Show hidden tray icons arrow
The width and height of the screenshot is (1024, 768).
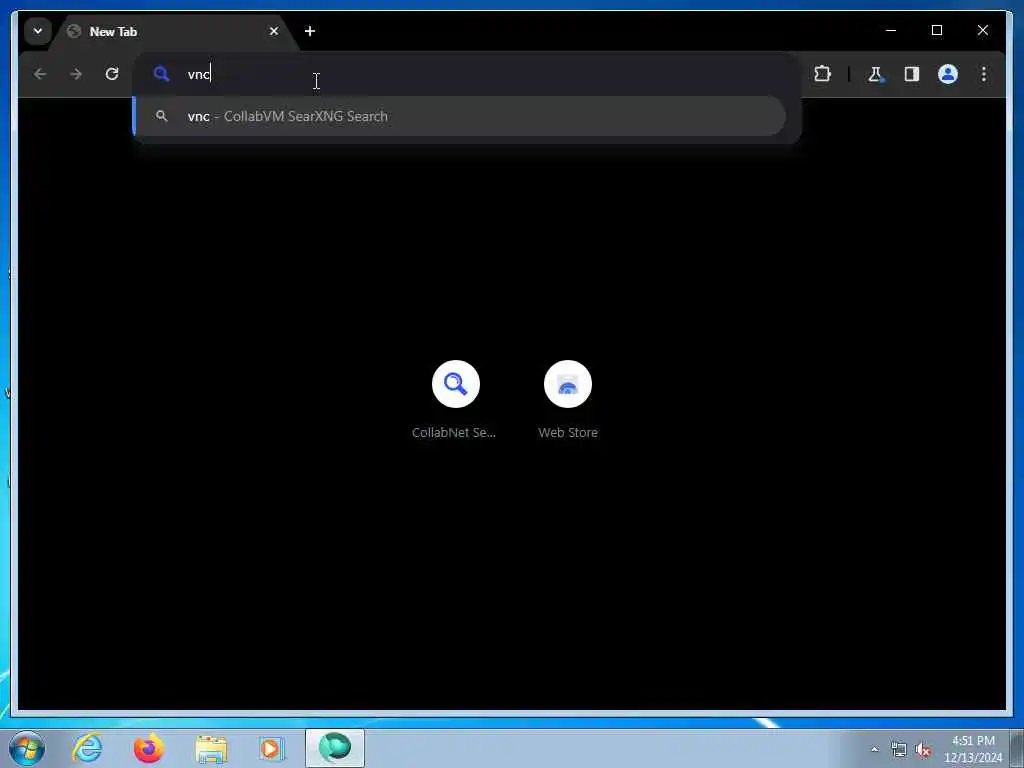pyautogui.click(x=874, y=749)
